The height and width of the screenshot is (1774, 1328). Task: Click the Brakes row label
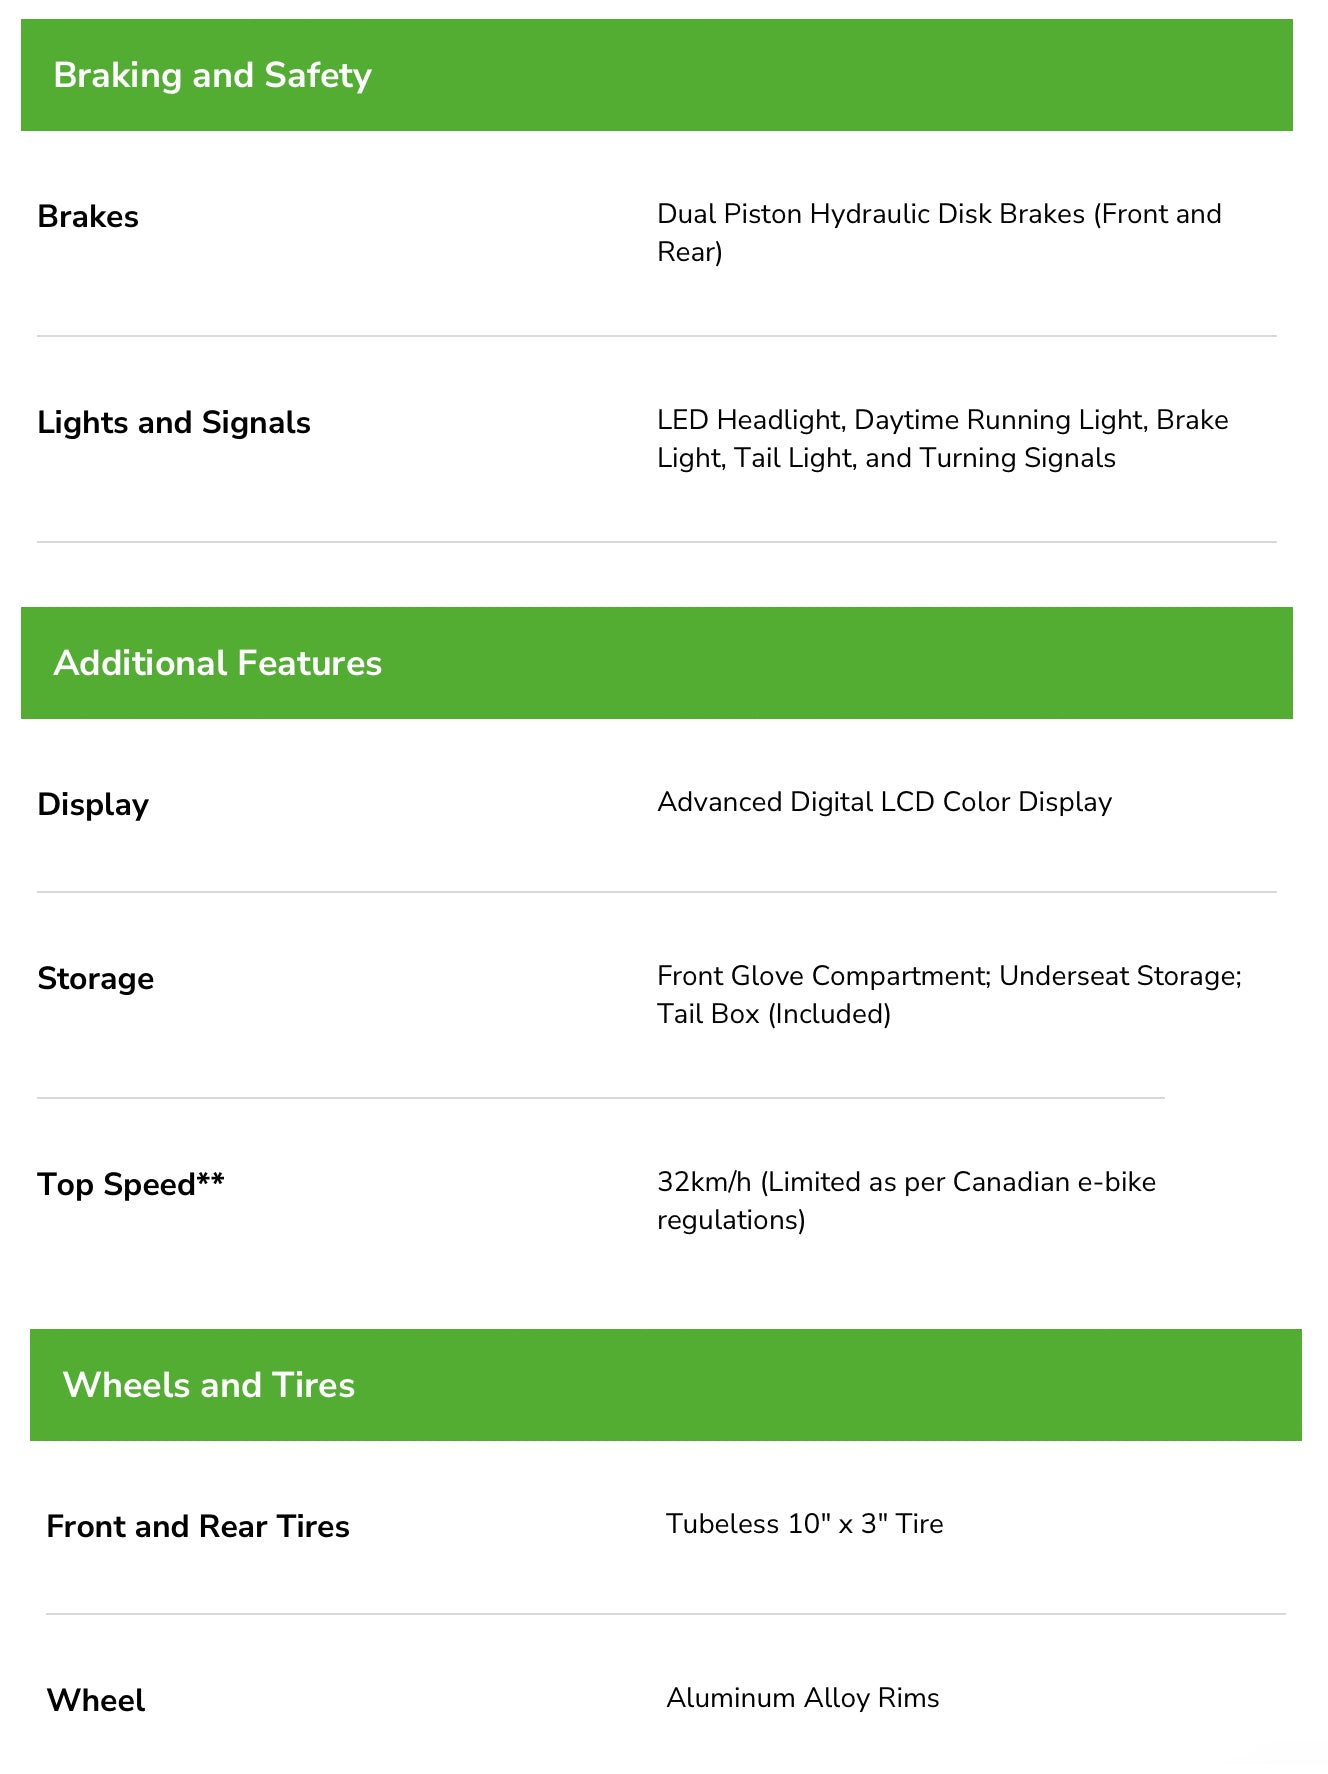point(88,217)
